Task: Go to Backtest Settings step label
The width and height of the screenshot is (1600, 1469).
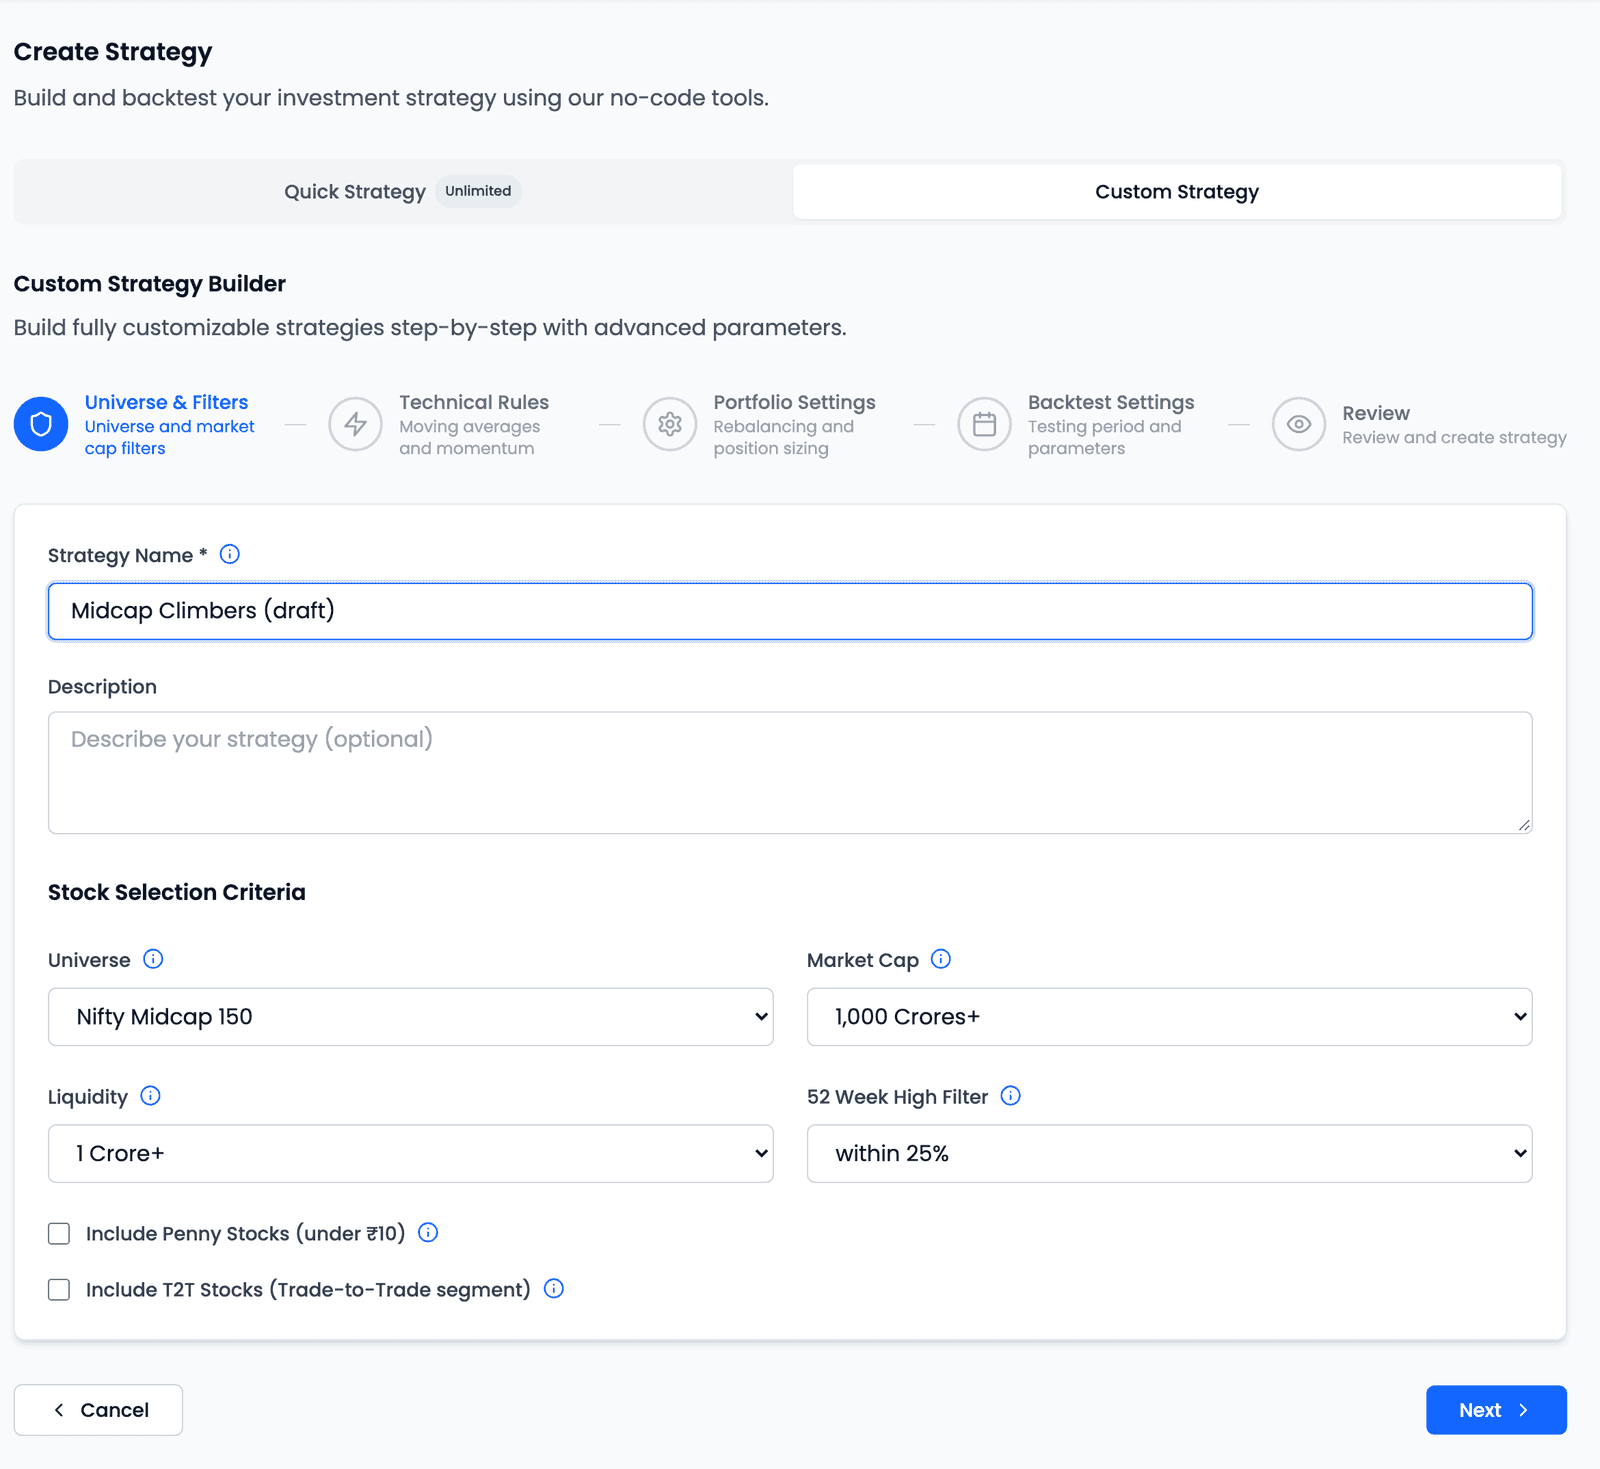Action: [x=1111, y=402]
